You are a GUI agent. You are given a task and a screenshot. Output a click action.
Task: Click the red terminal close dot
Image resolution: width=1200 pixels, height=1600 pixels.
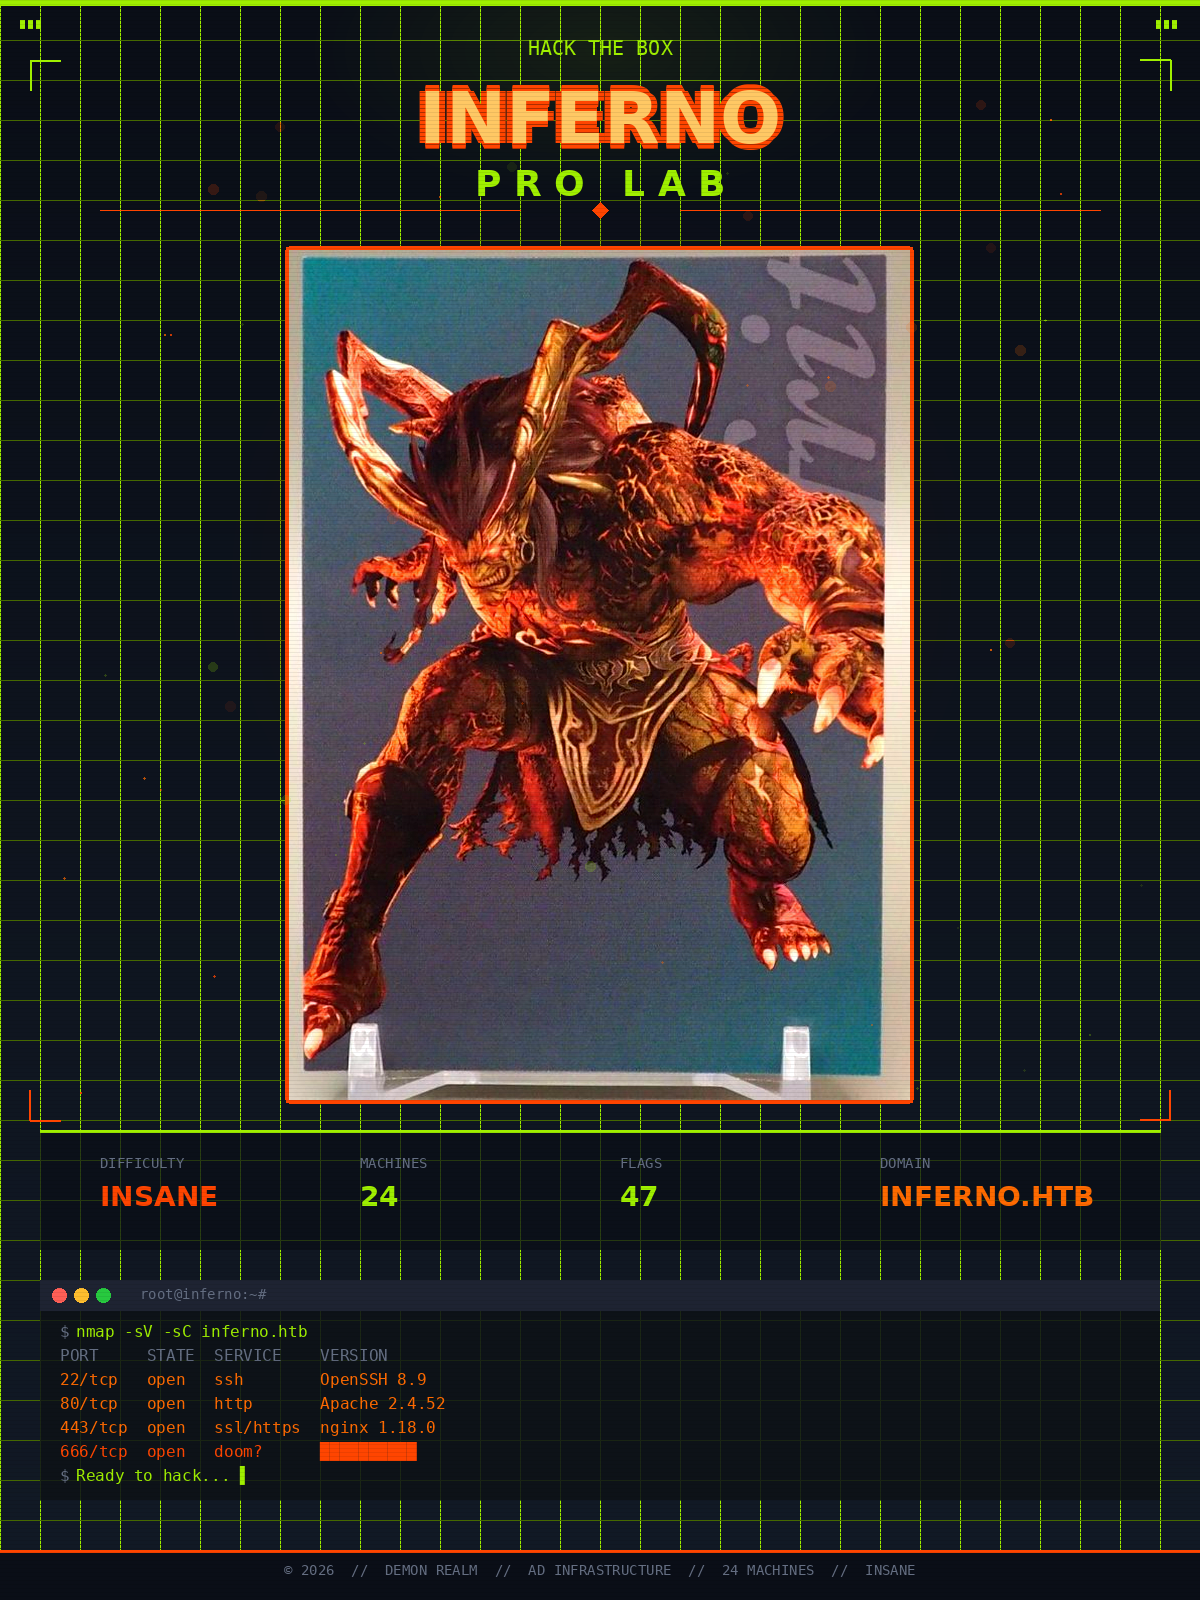60,1295
